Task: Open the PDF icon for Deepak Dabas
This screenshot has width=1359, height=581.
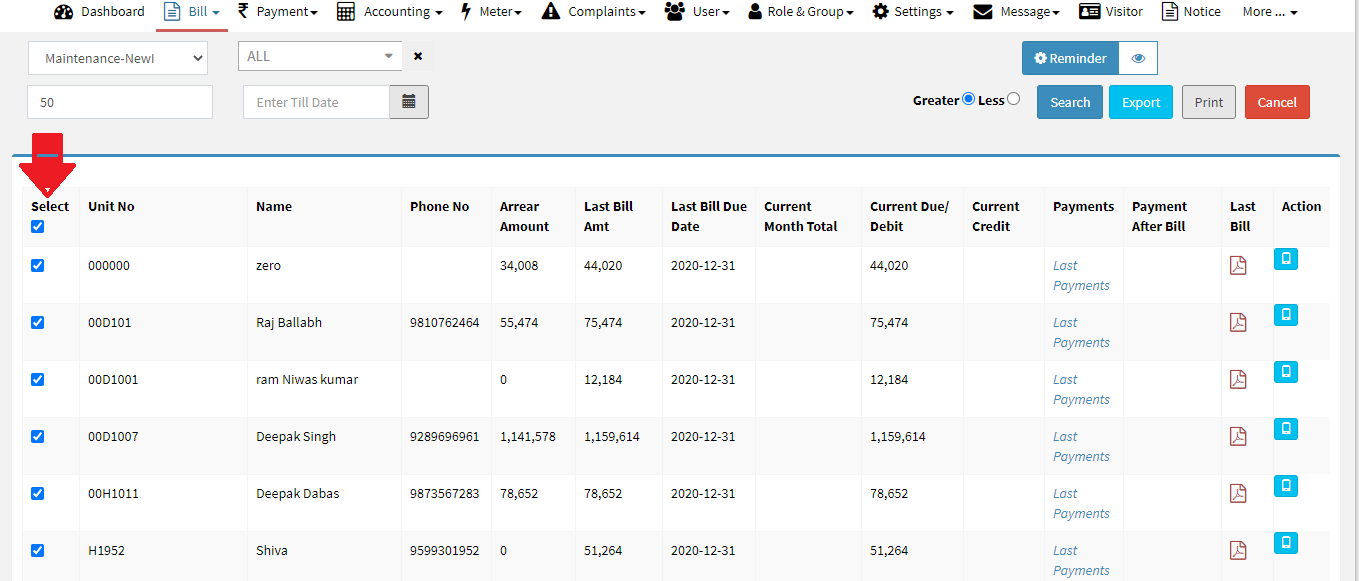Action: point(1238,494)
